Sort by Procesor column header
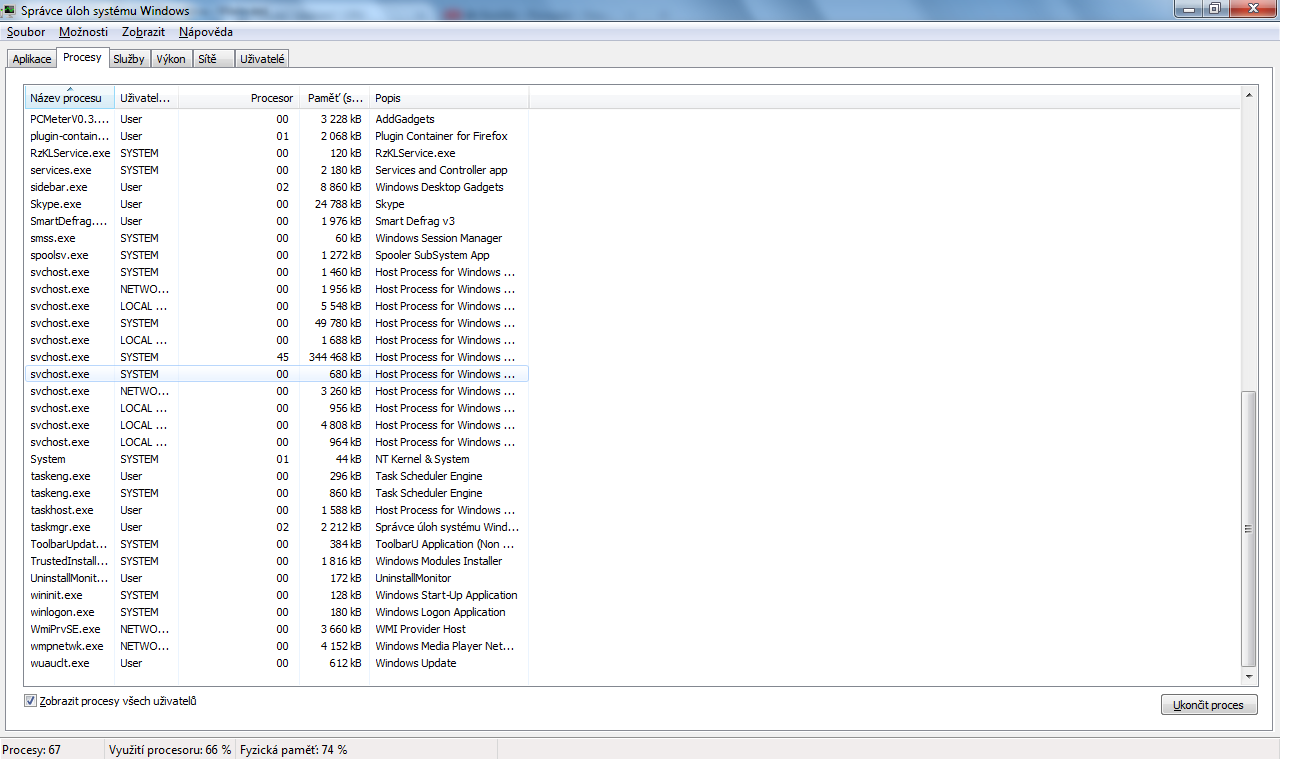Image resolution: width=1312 pixels, height=760 pixels. coord(239,98)
